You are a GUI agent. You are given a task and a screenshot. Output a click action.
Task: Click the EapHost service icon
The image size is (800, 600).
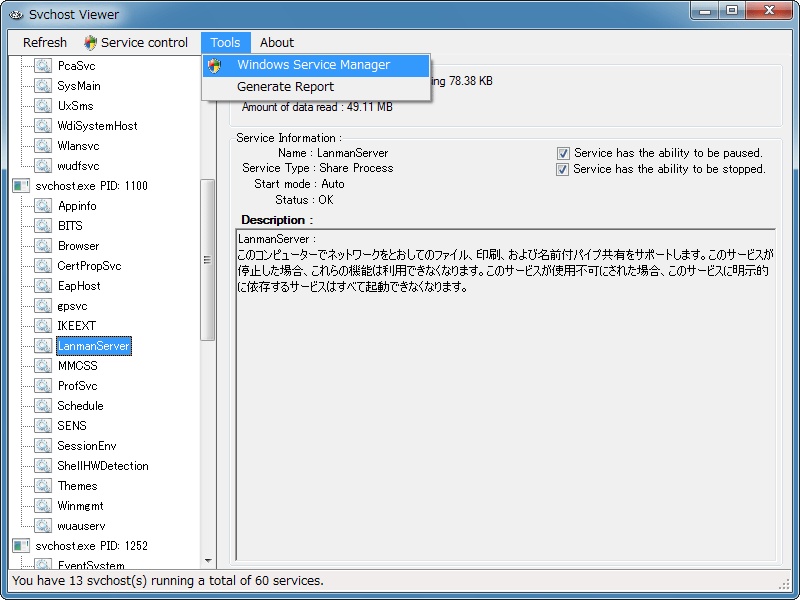pos(43,286)
